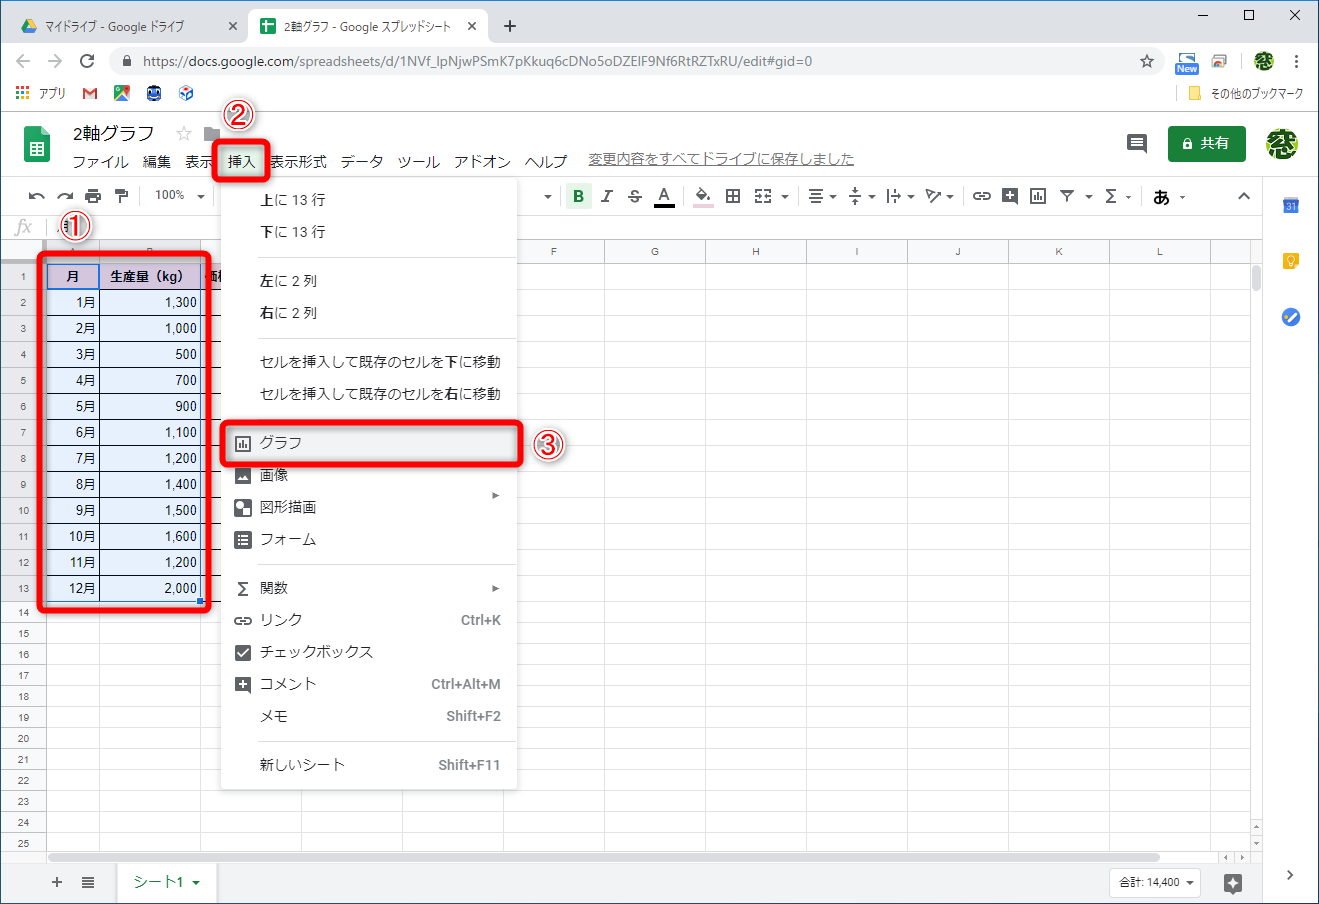1319x904 pixels.
Task: Toggle bold formatting
Action: point(578,196)
